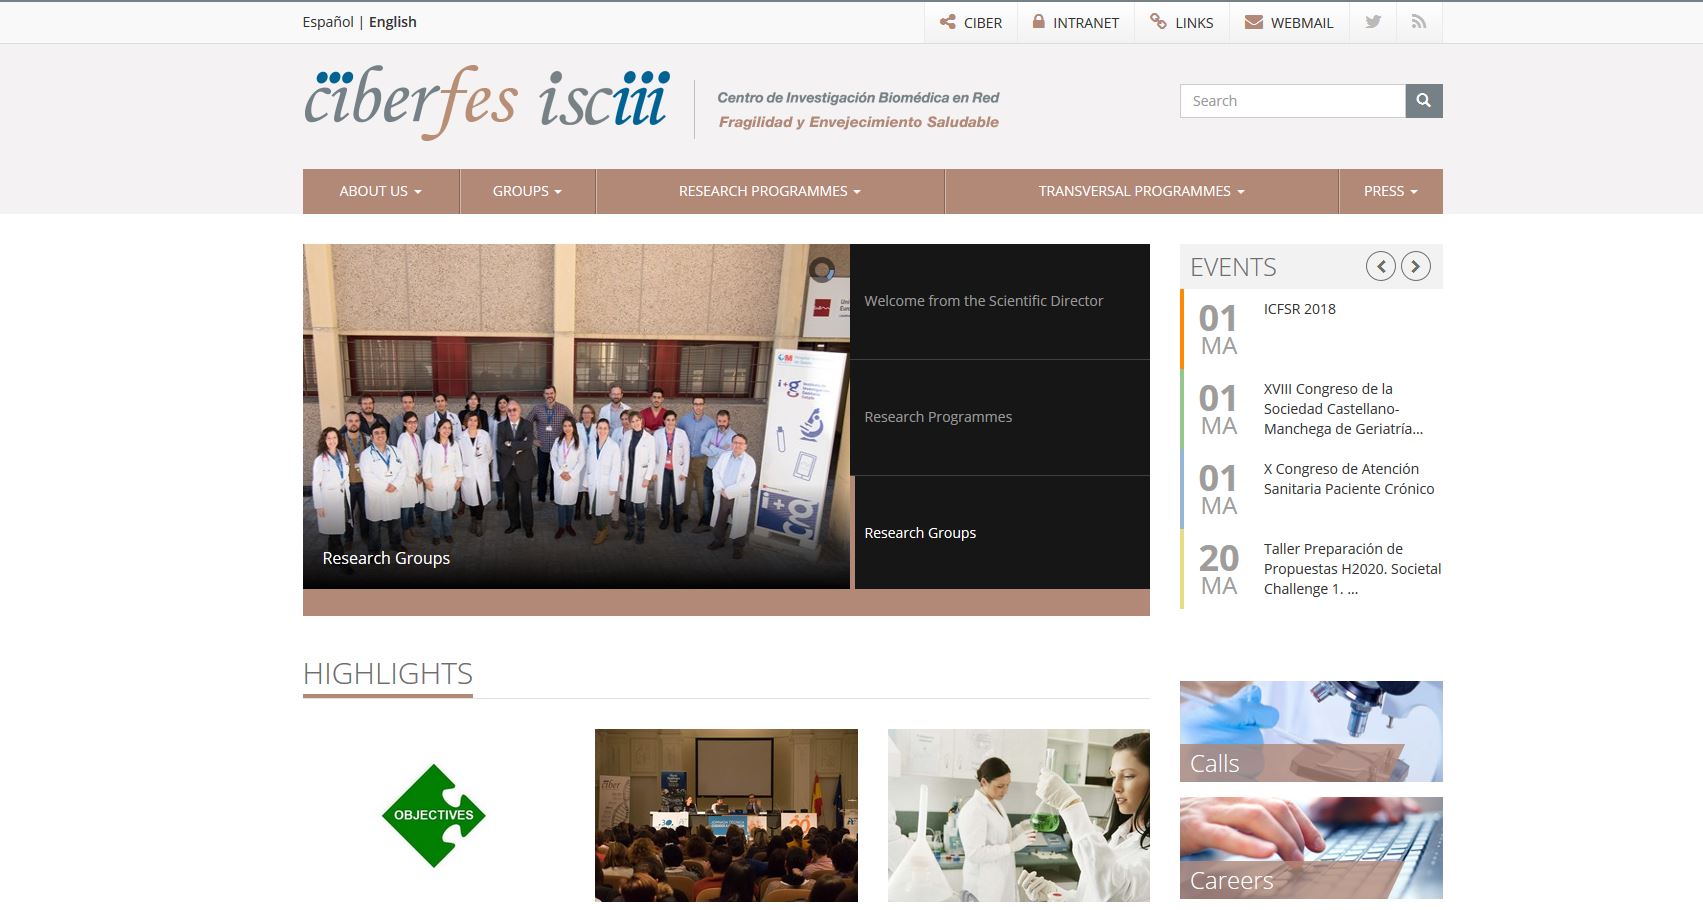Open the CIBER share link
This screenshot has width=1703, height=910.
coord(970,22)
